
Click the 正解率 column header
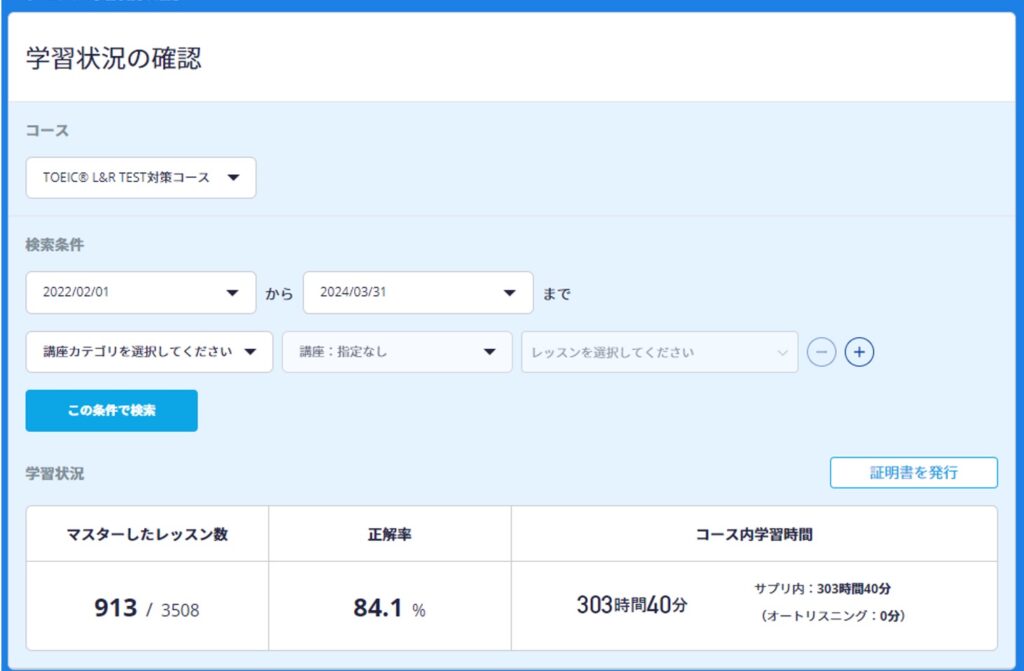click(389, 534)
